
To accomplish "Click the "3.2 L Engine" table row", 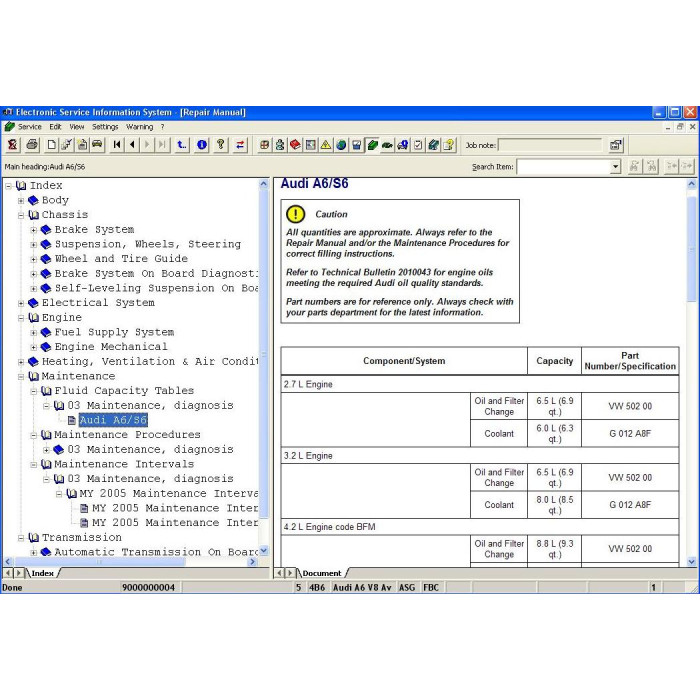I will point(480,456).
